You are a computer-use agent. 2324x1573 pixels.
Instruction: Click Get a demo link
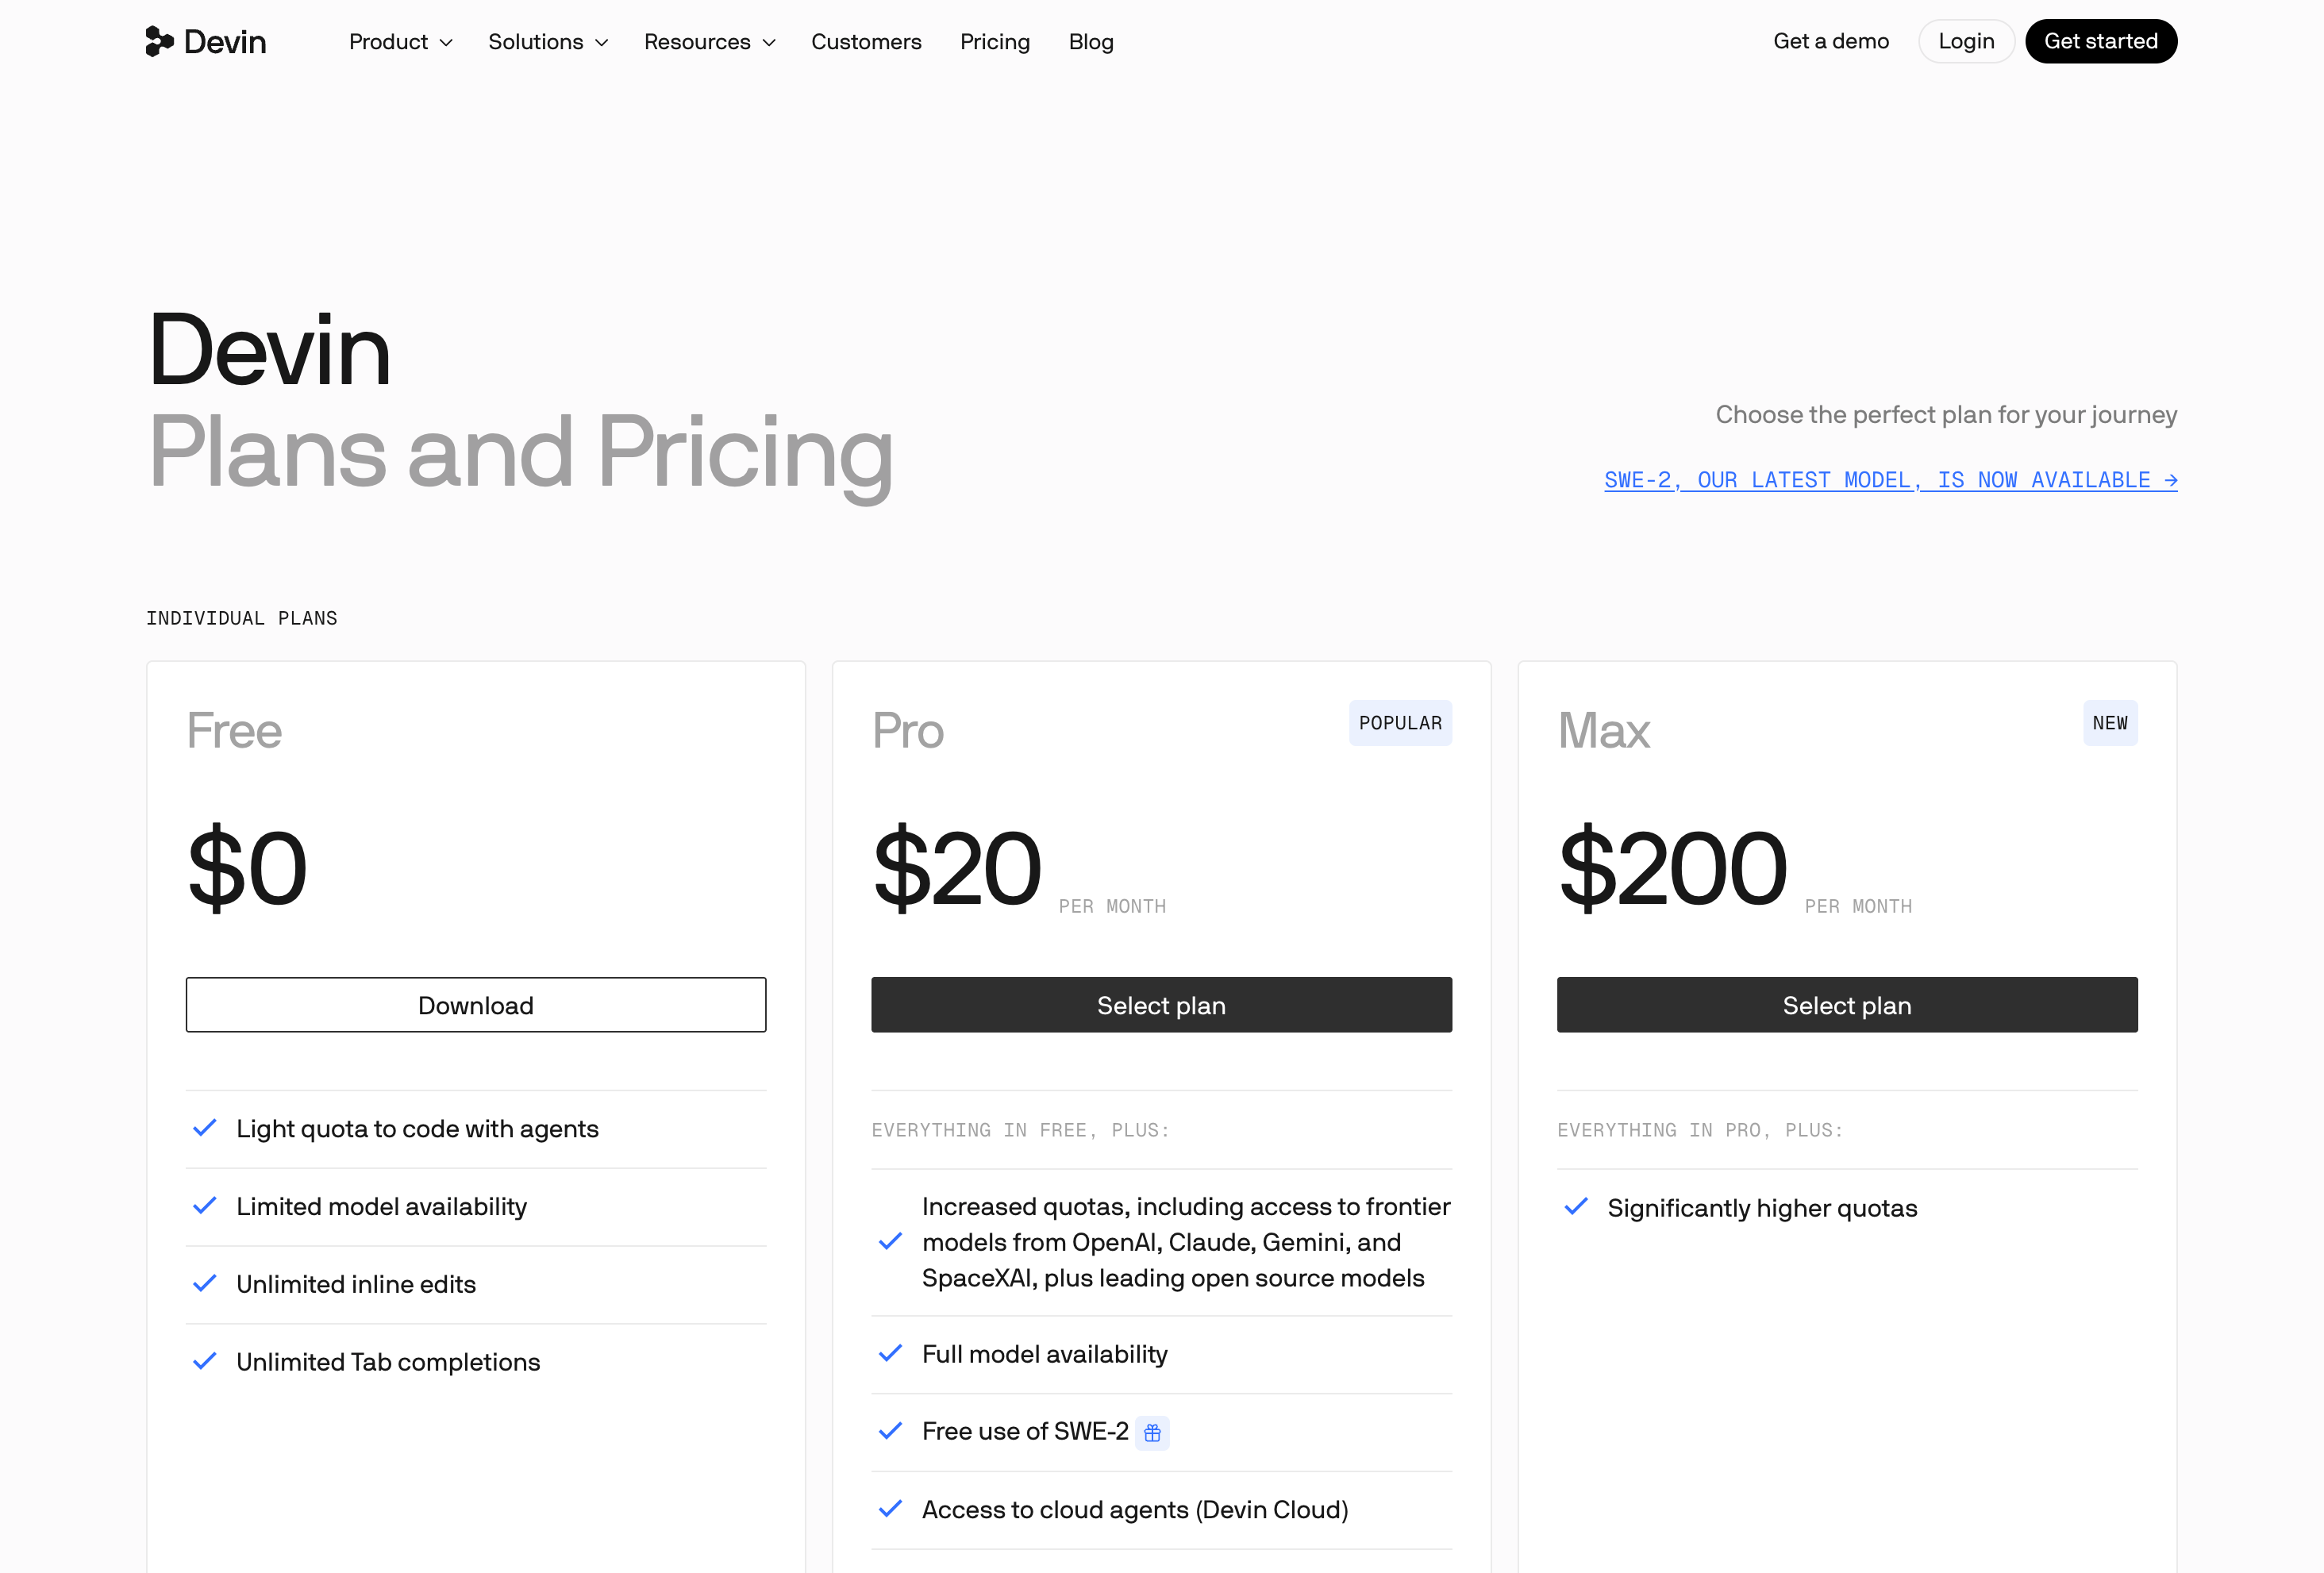[1831, 41]
